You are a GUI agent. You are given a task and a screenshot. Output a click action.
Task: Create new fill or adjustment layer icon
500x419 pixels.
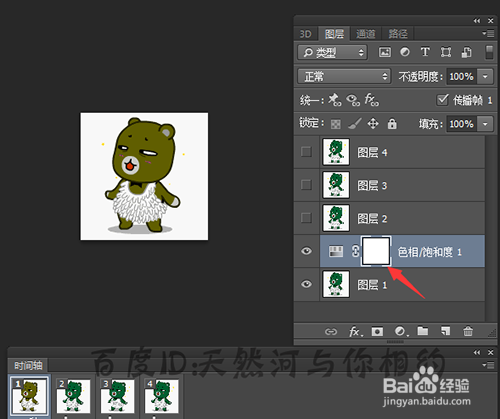click(400, 331)
